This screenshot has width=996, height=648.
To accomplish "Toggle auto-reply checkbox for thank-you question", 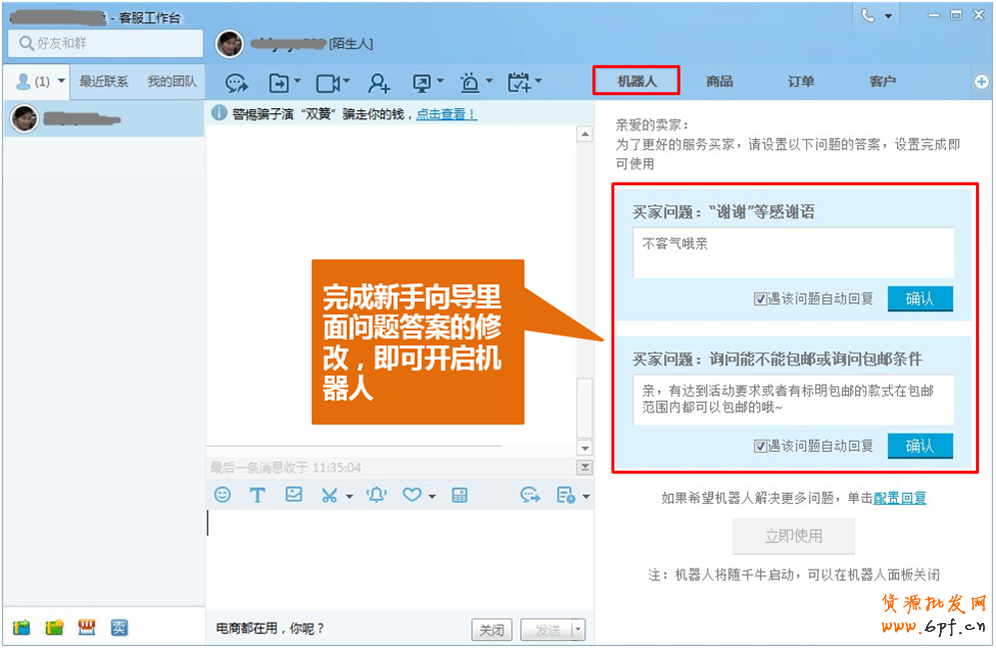I will coord(761,298).
